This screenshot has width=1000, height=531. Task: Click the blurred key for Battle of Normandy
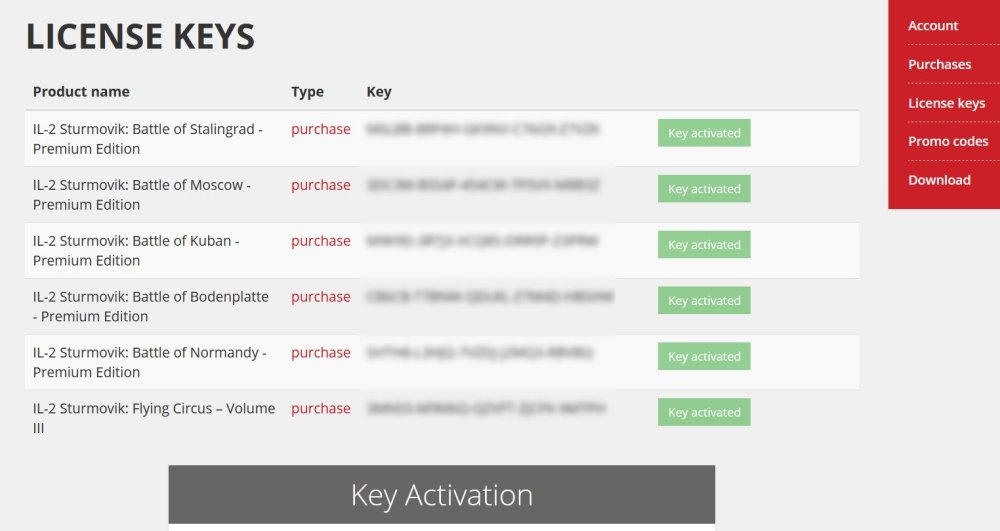tap(480, 353)
